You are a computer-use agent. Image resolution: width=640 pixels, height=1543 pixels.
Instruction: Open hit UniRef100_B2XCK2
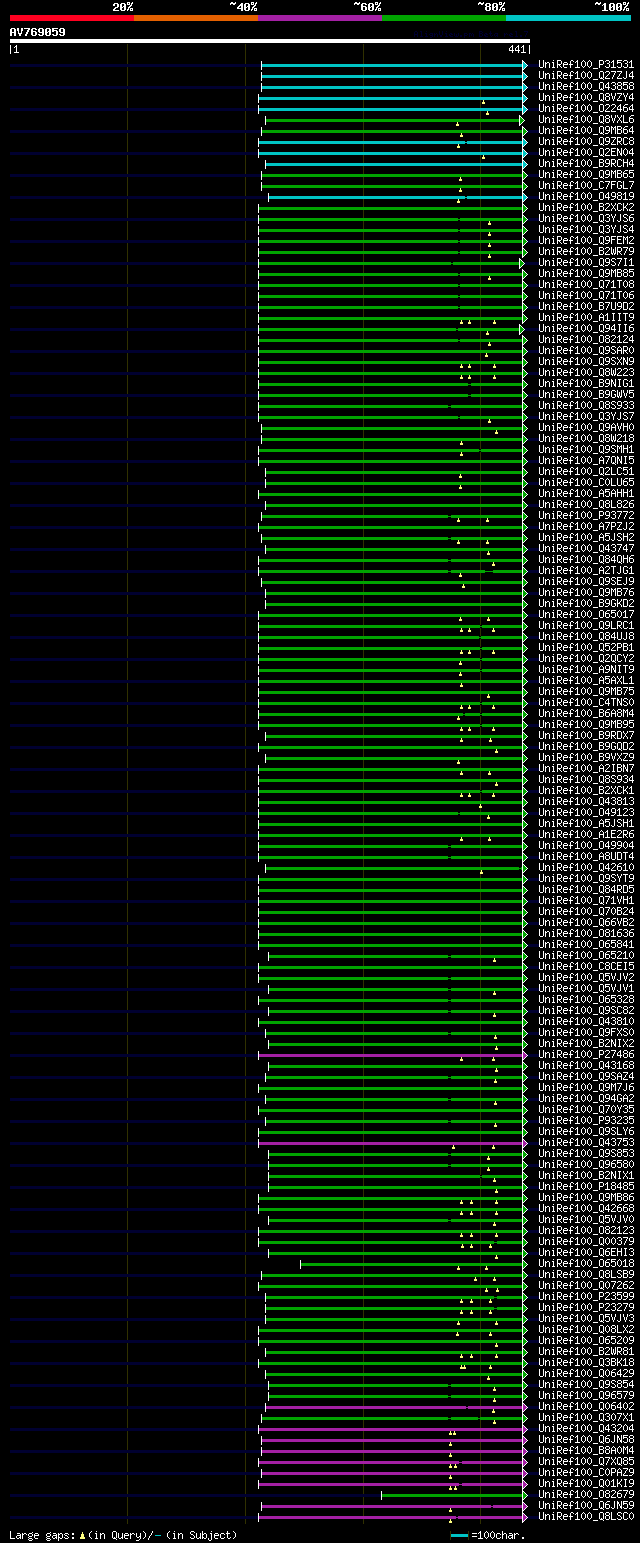tap(586, 207)
